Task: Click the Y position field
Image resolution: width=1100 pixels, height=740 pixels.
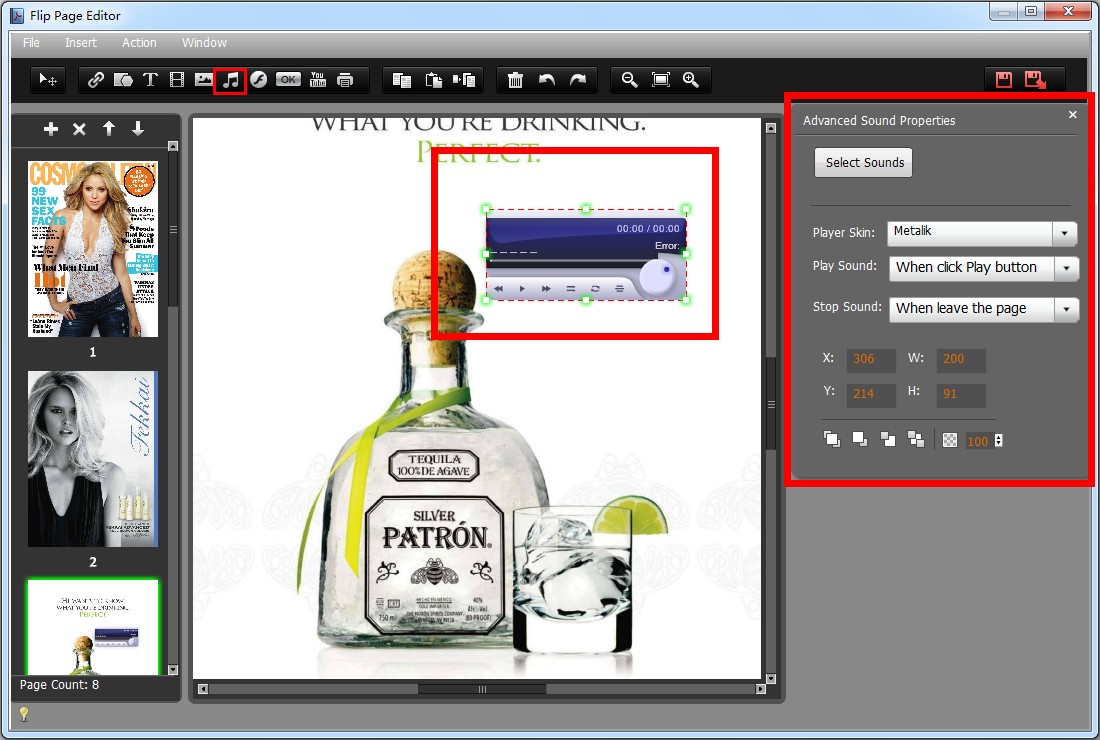Action: 871,395
